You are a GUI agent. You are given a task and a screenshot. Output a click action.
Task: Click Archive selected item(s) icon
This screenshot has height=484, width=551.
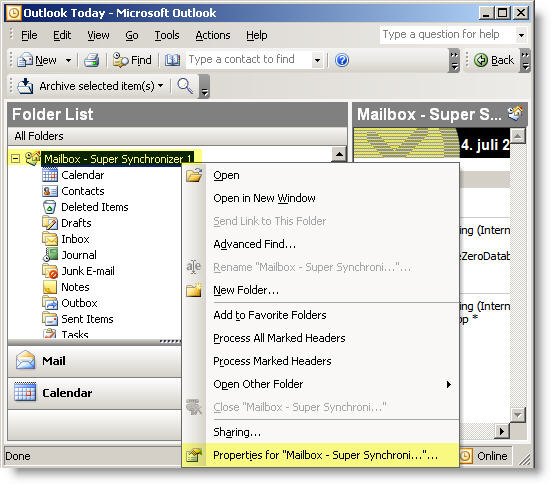pyautogui.click(x=25, y=86)
